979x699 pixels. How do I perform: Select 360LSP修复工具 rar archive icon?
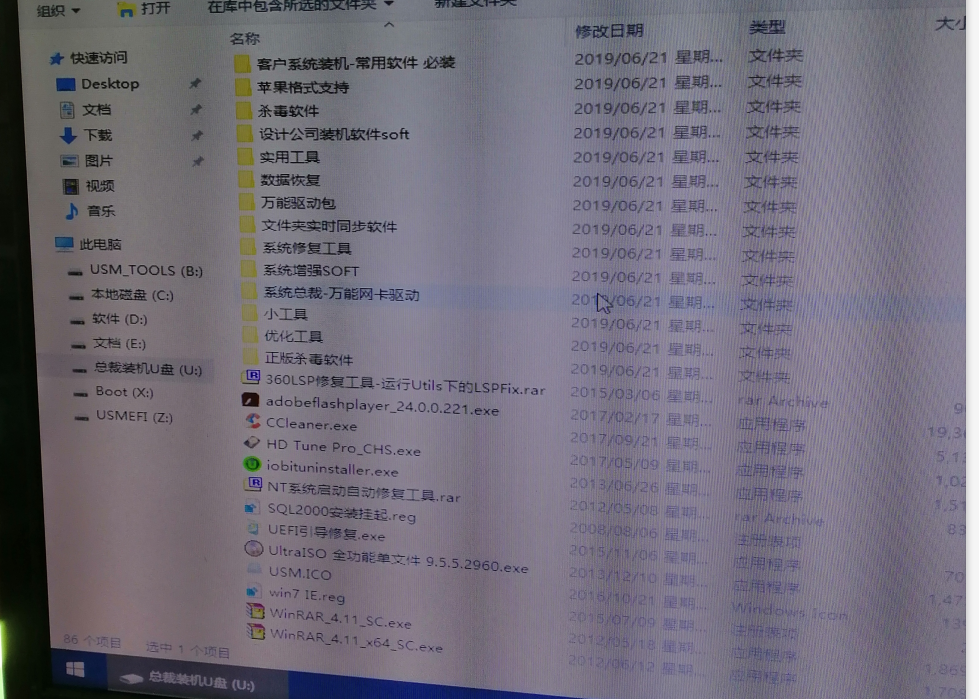251,376
